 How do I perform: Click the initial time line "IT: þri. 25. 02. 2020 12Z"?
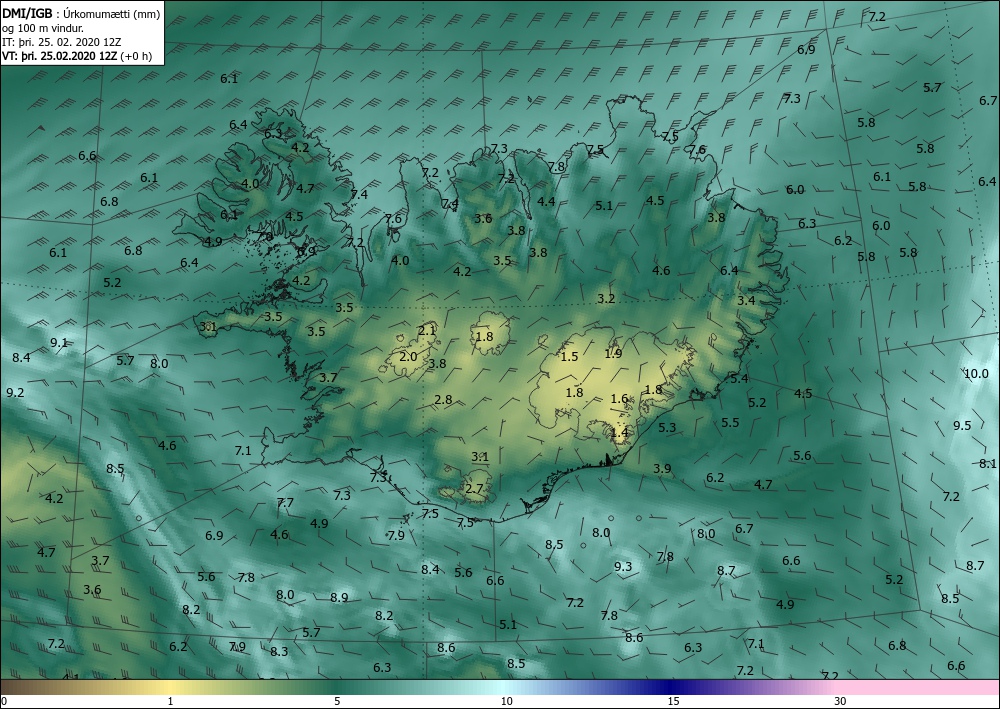[x=61, y=42]
